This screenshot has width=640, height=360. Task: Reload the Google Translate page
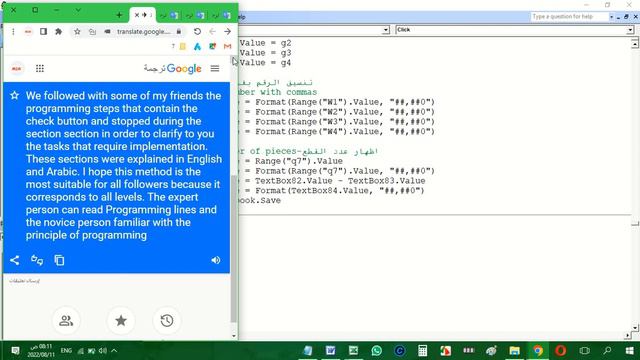[197, 31]
